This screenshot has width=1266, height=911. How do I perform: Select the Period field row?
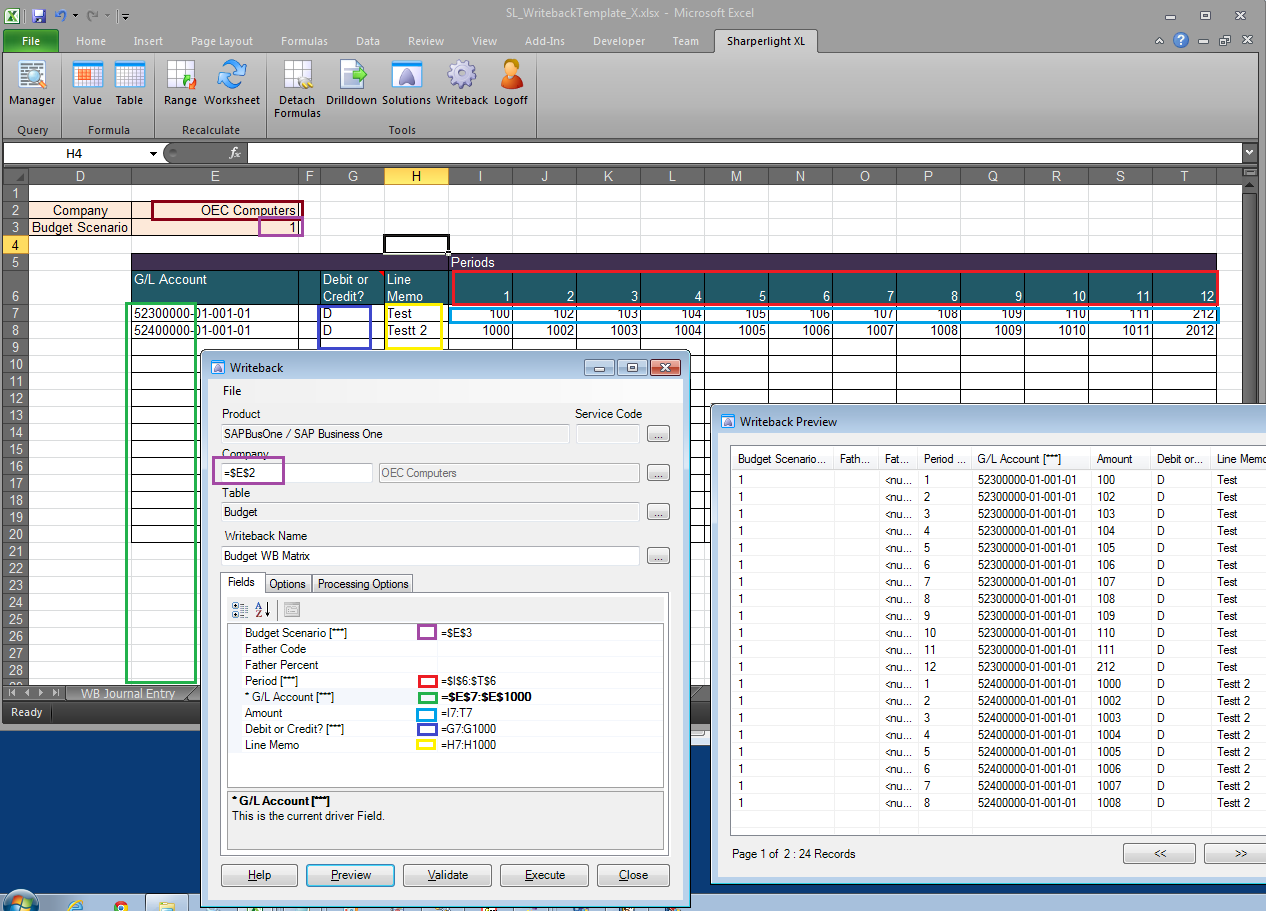tap(446, 681)
